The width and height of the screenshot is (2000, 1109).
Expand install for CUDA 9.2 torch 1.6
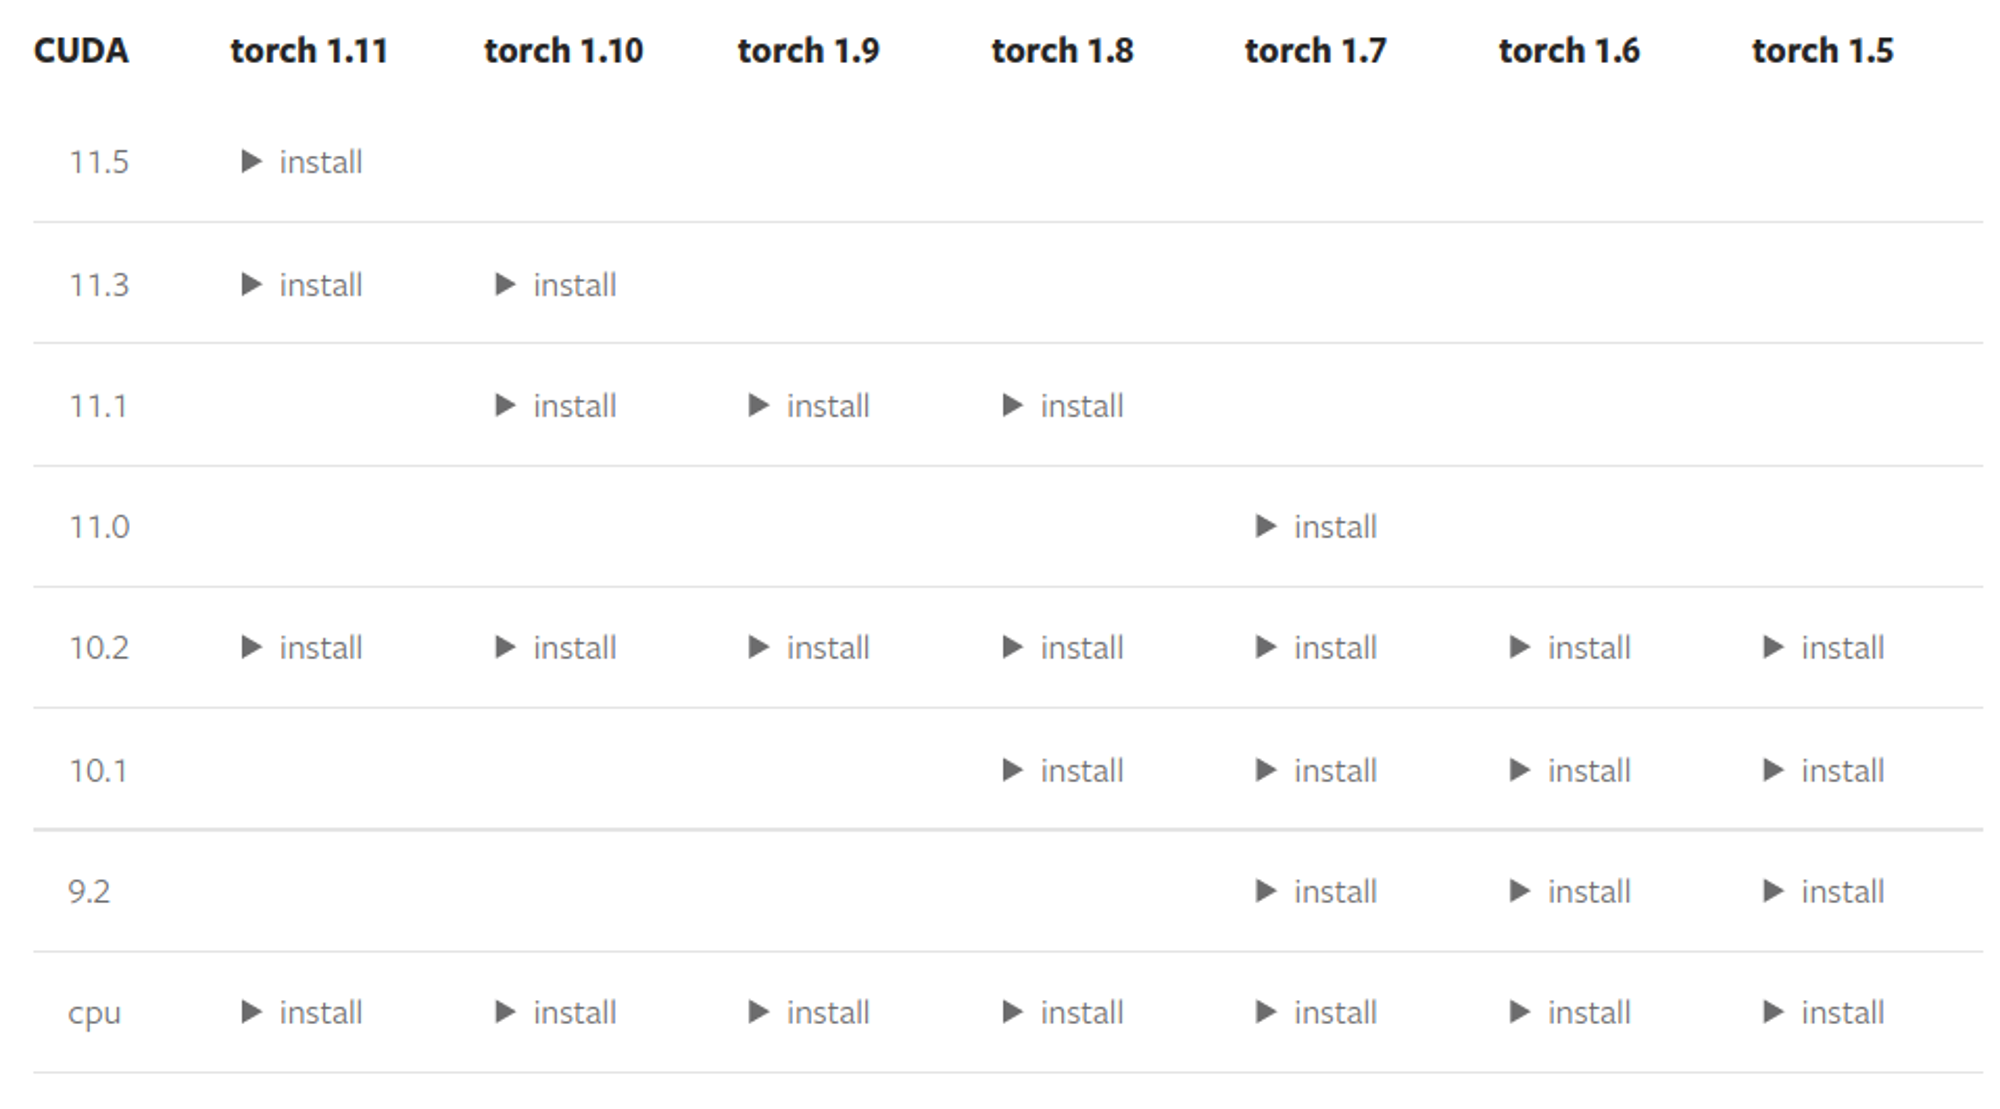(x=1570, y=892)
